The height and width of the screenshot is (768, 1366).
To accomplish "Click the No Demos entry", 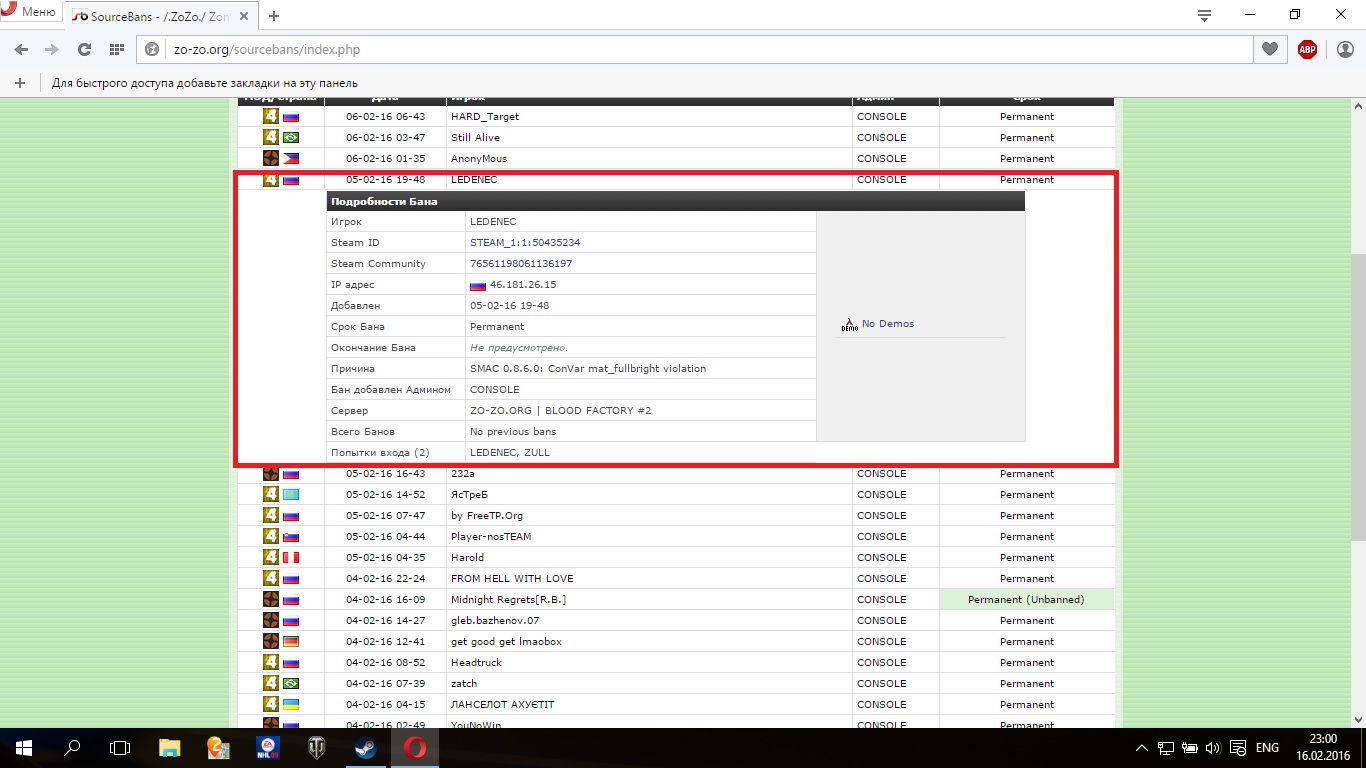I will pyautogui.click(x=887, y=324).
